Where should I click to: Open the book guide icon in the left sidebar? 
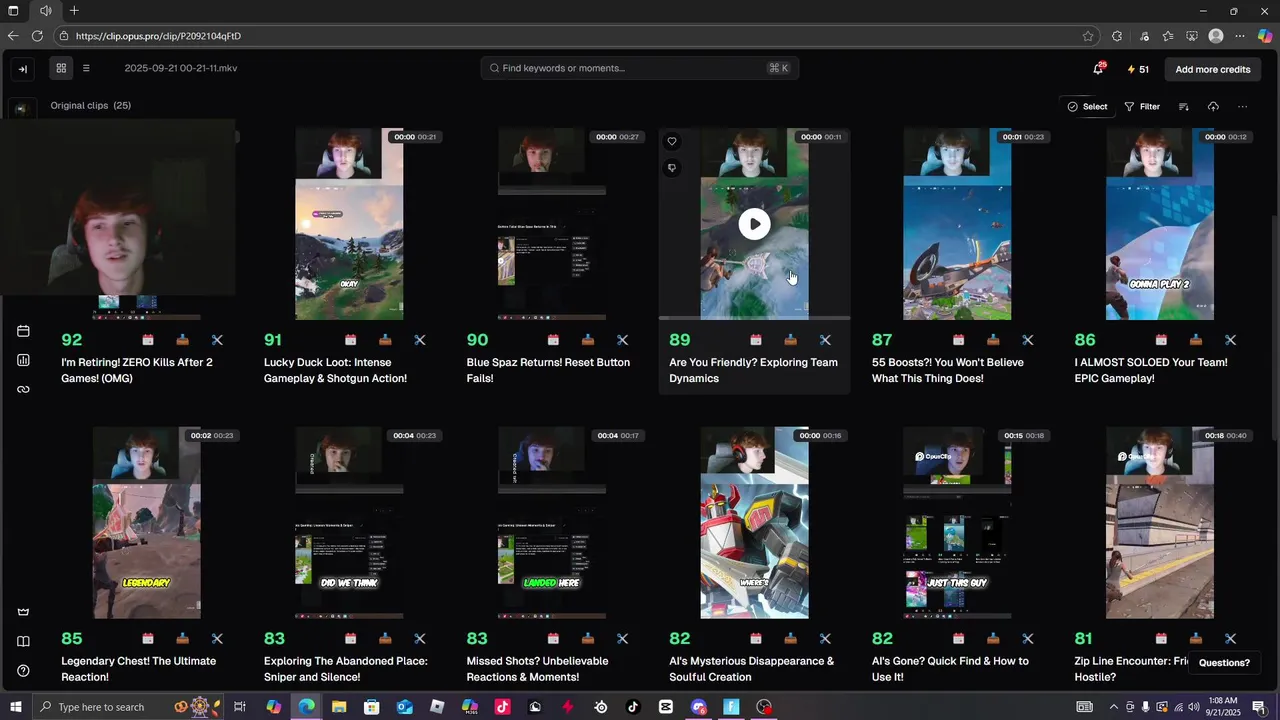(x=23, y=641)
